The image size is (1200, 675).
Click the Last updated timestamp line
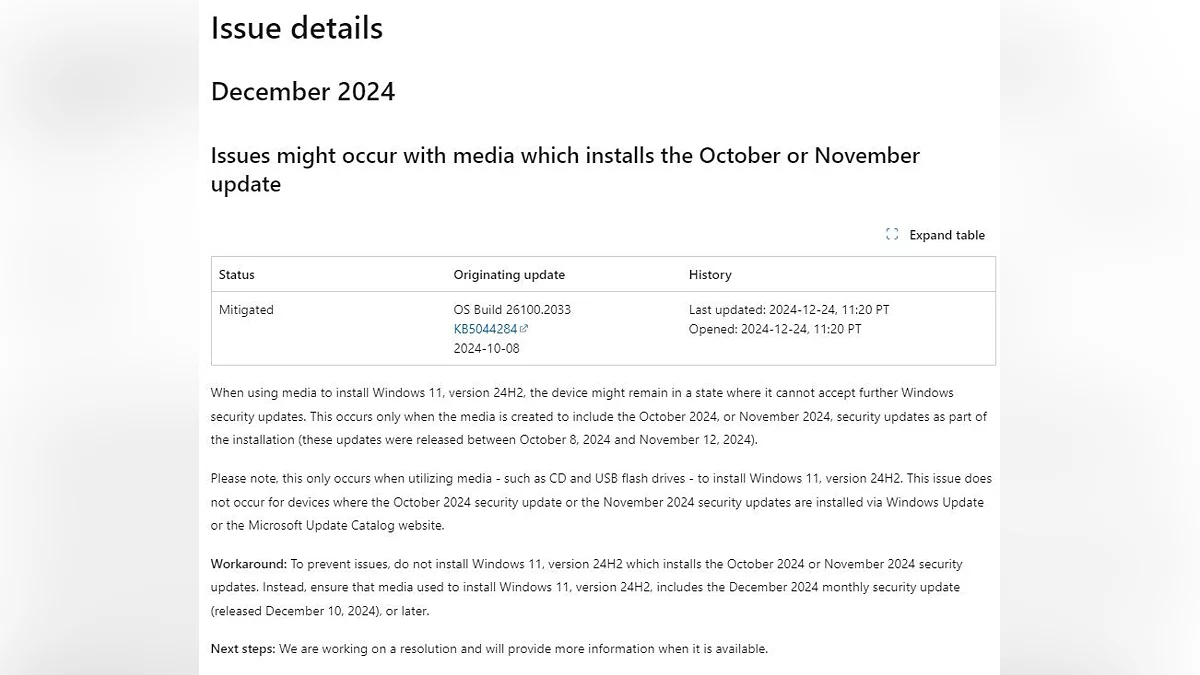[788, 310]
